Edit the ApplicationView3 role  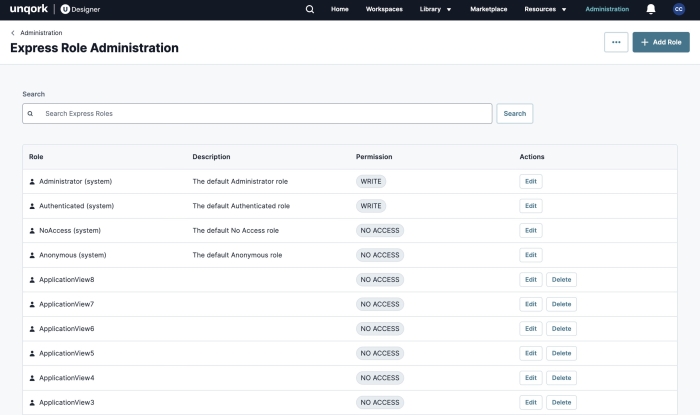point(531,402)
